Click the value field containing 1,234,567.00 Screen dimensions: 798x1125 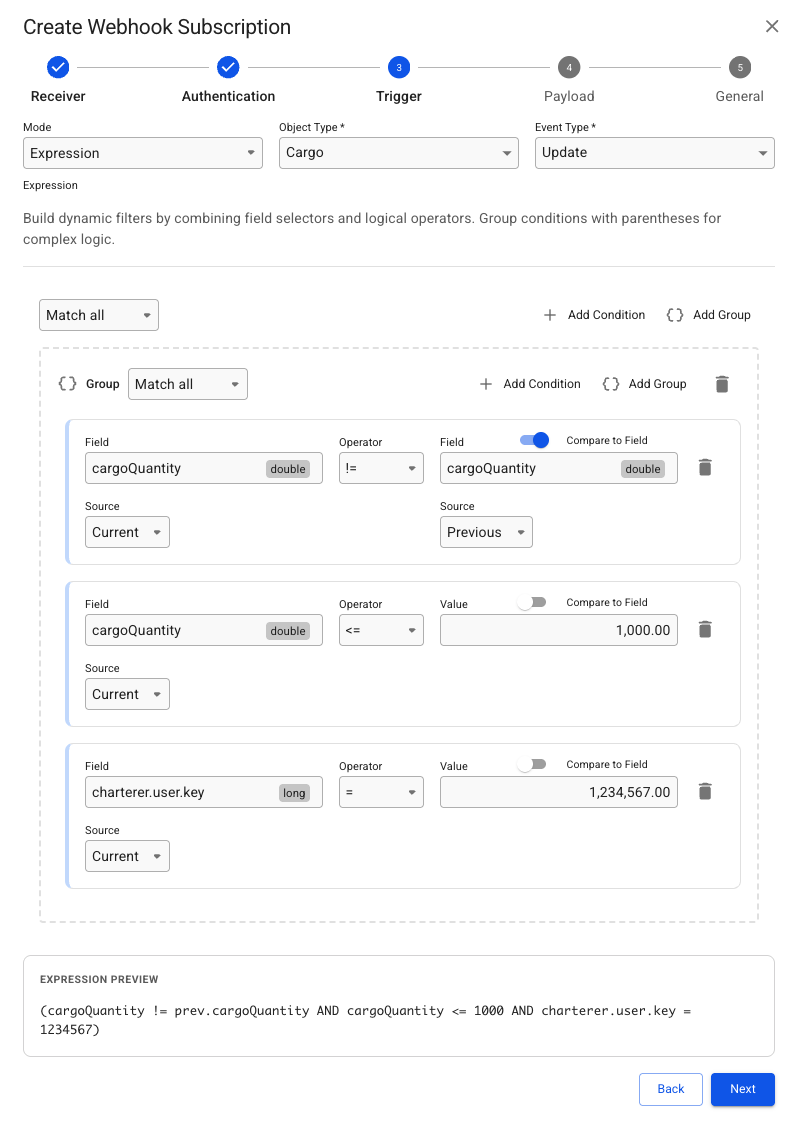[x=558, y=792]
